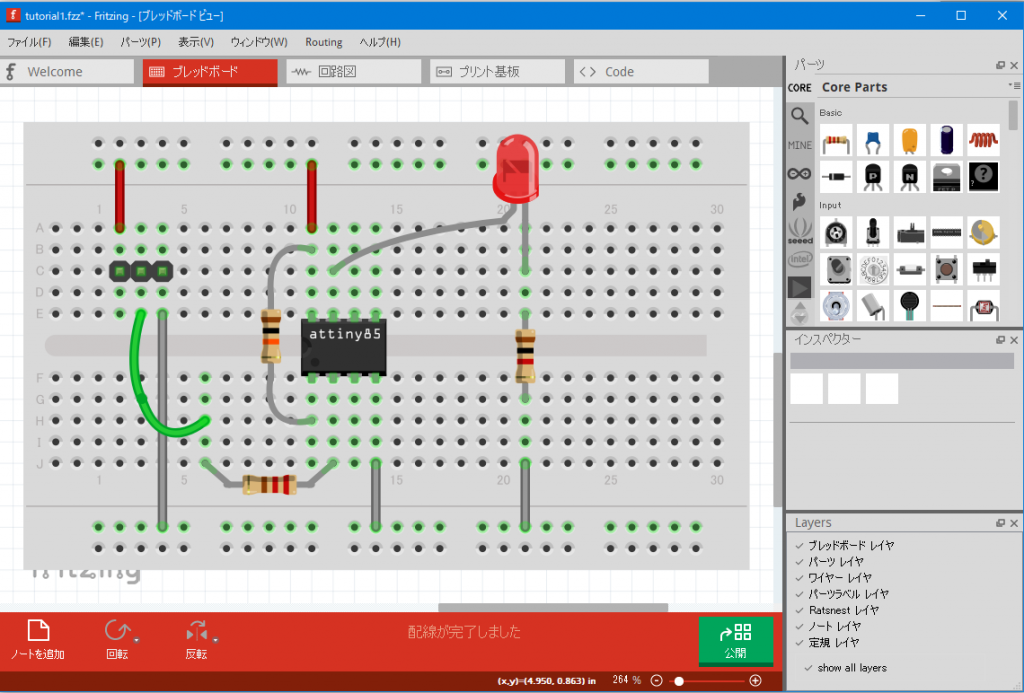
Task: Click the parts bin vertical scrollbar
Action: coord(1013,116)
